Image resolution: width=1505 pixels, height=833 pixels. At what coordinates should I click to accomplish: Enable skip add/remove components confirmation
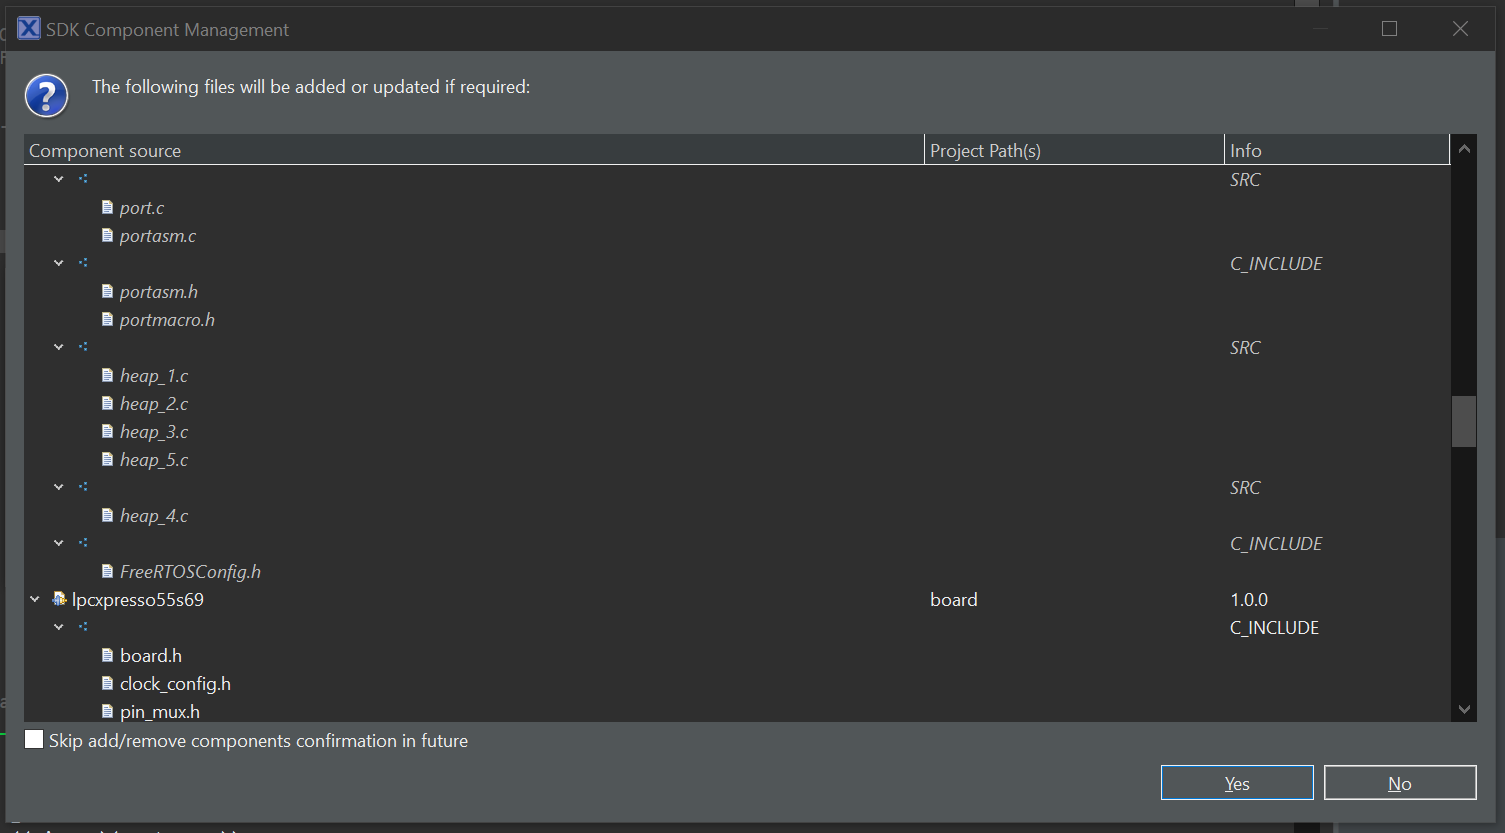tap(34, 739)
